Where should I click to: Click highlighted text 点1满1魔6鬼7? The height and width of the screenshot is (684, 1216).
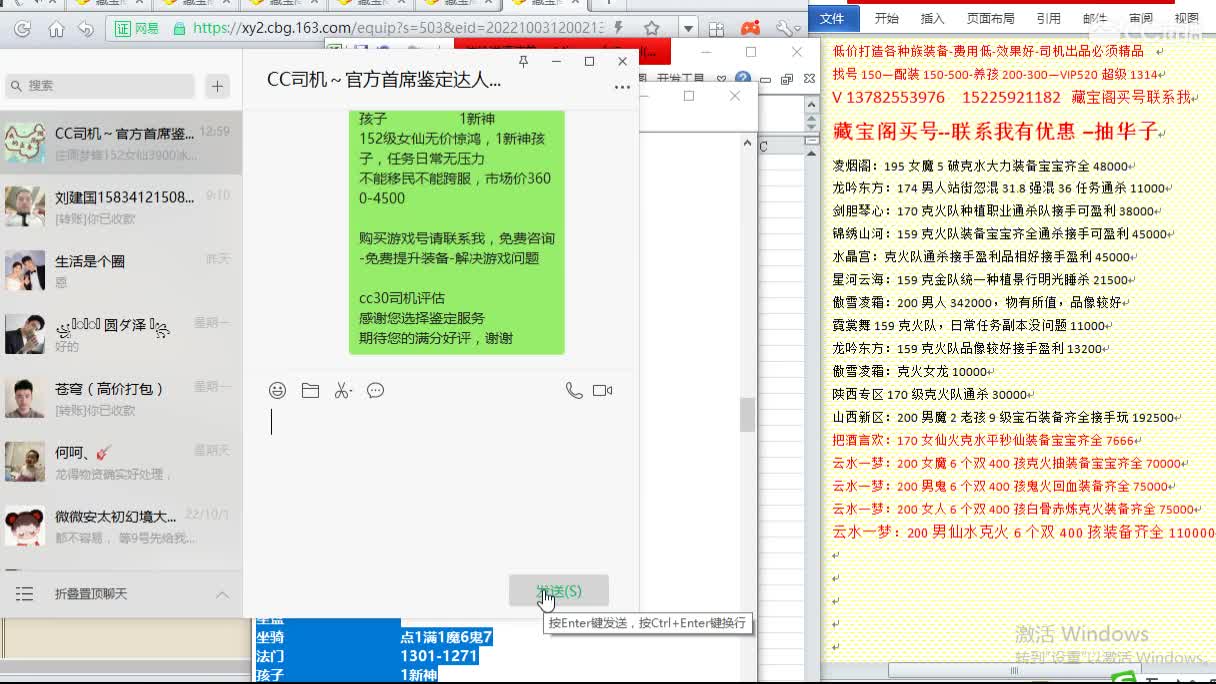[446, 637]
